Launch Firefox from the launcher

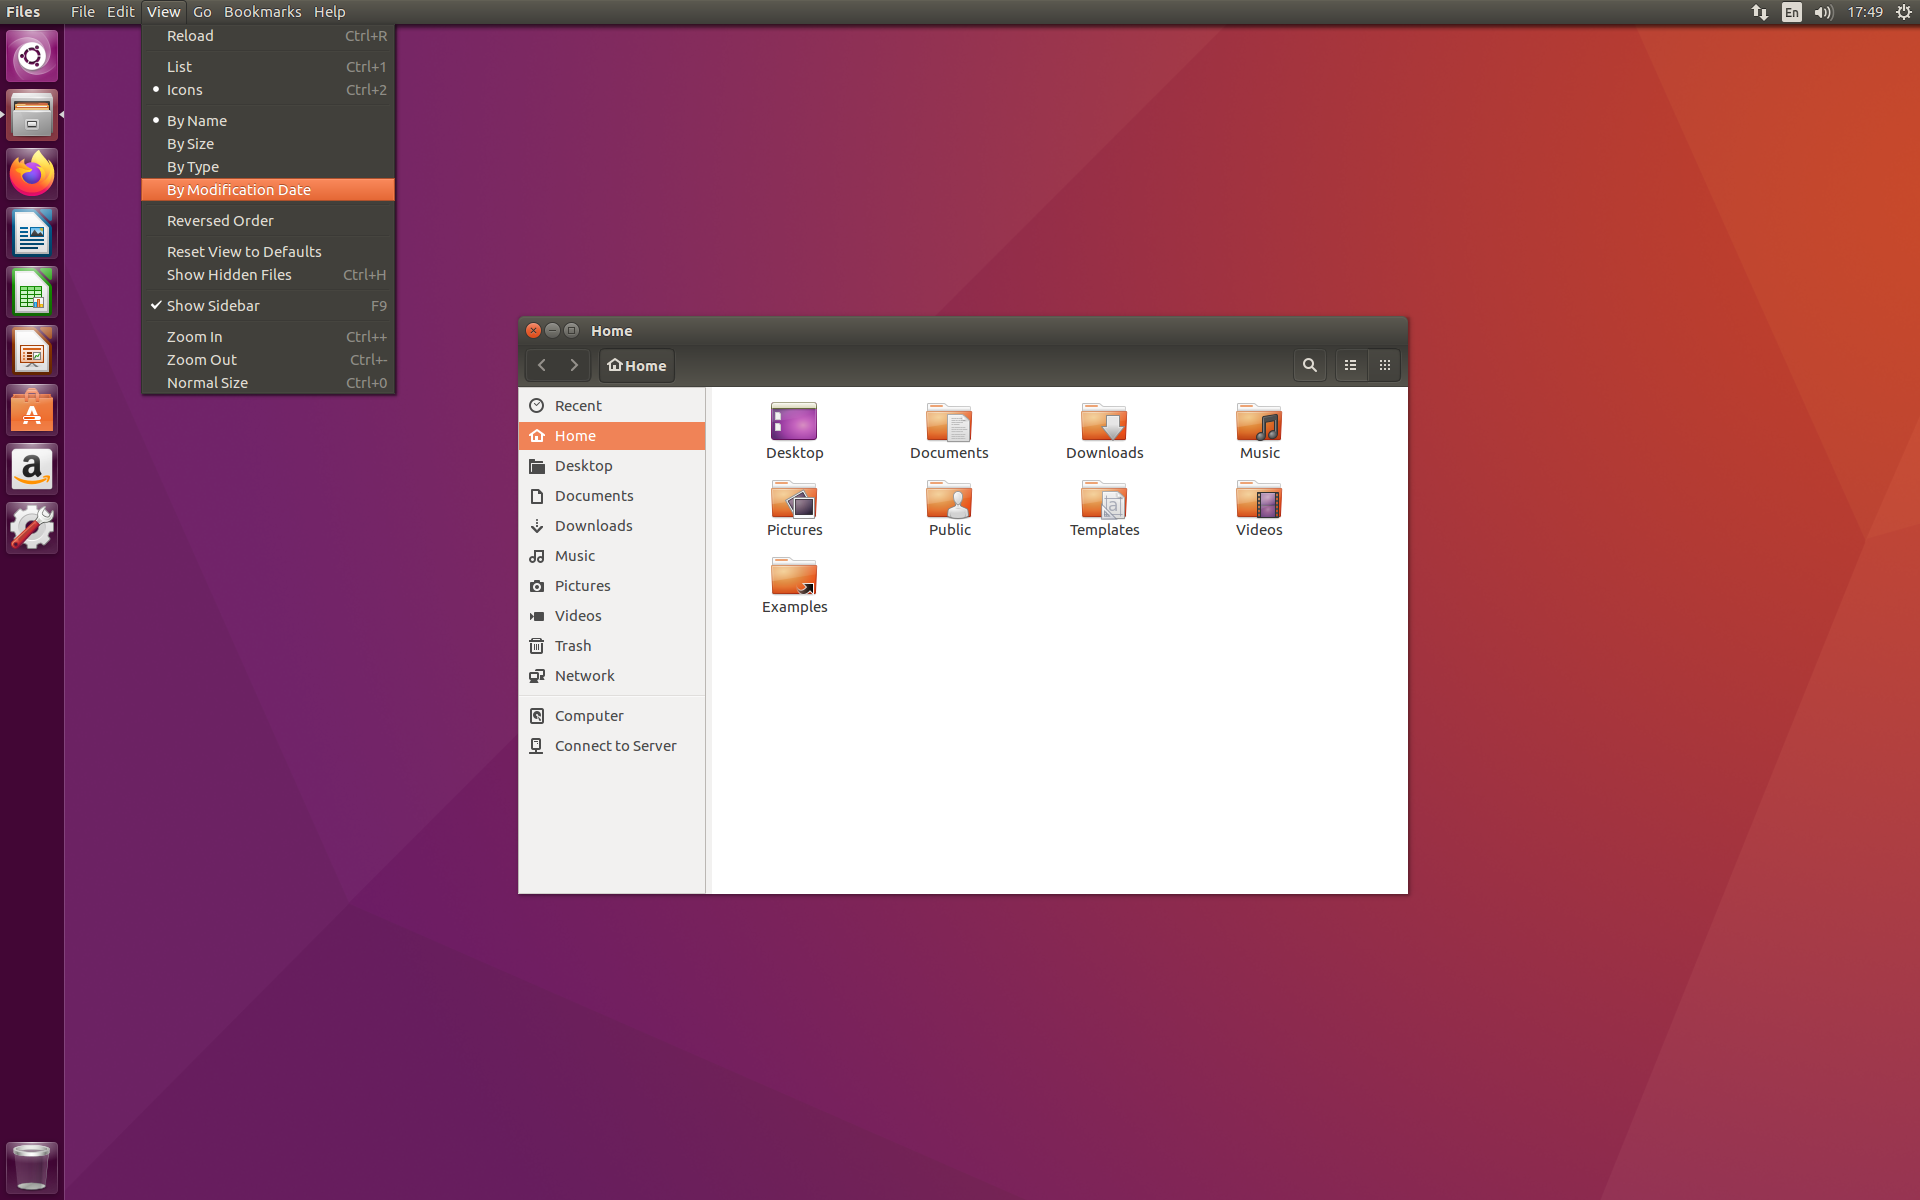(32, 174)
